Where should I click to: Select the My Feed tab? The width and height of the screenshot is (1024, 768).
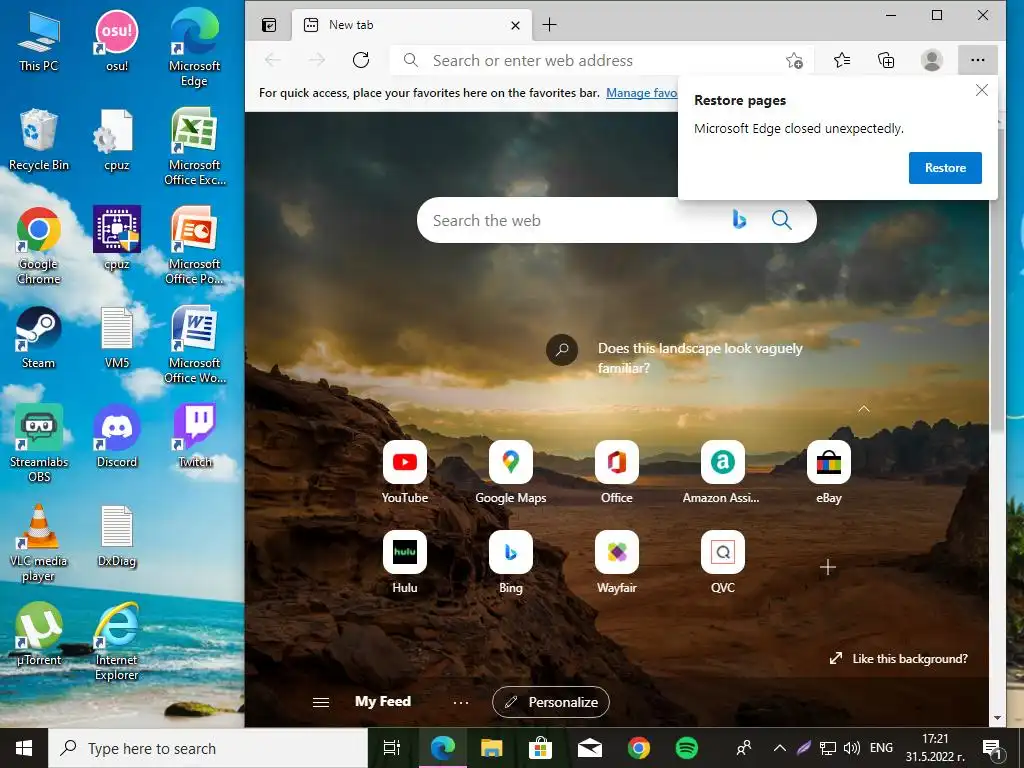383,701
